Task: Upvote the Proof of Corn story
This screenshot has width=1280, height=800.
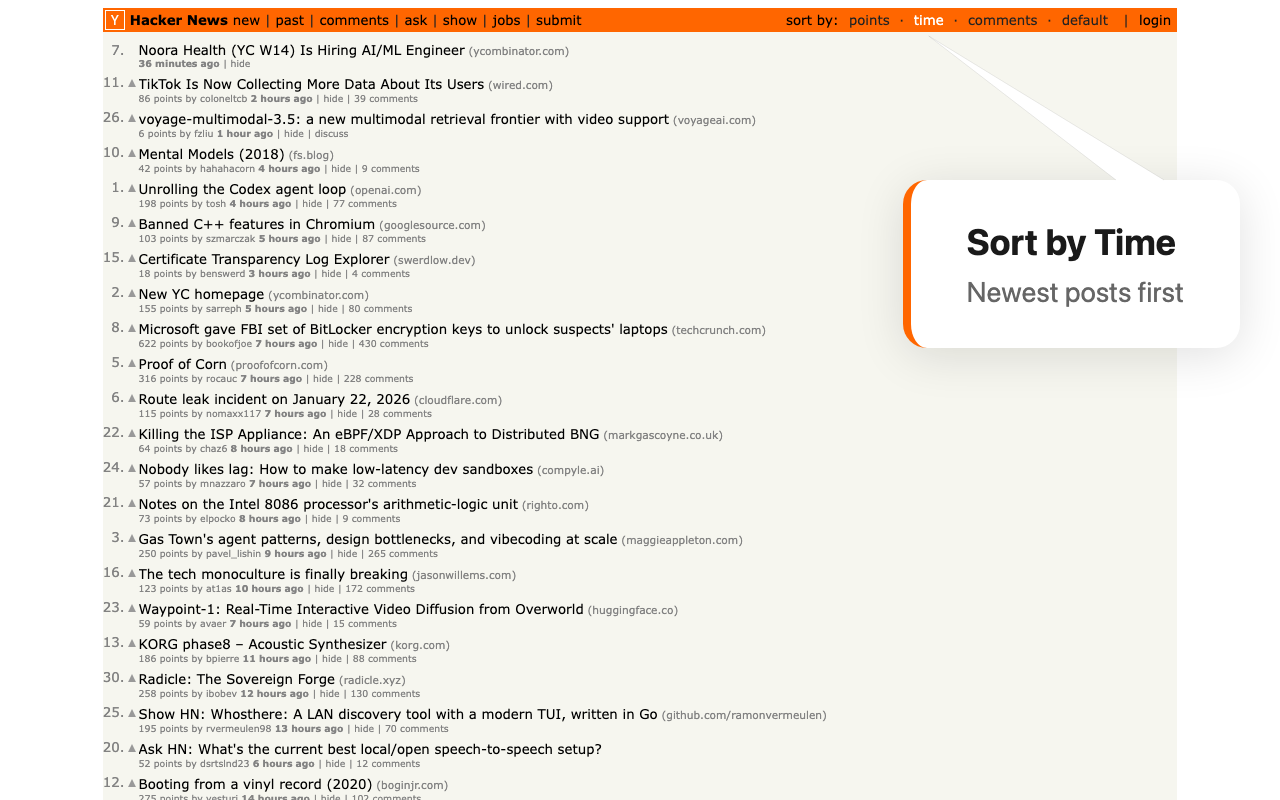Action: pos(132,363)
